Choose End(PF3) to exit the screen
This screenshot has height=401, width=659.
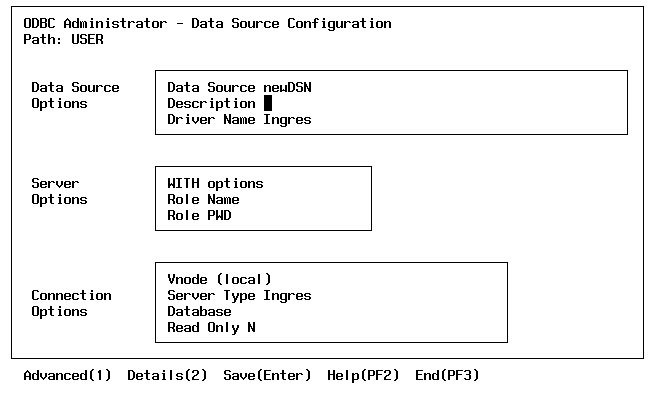tap(447, 376)
